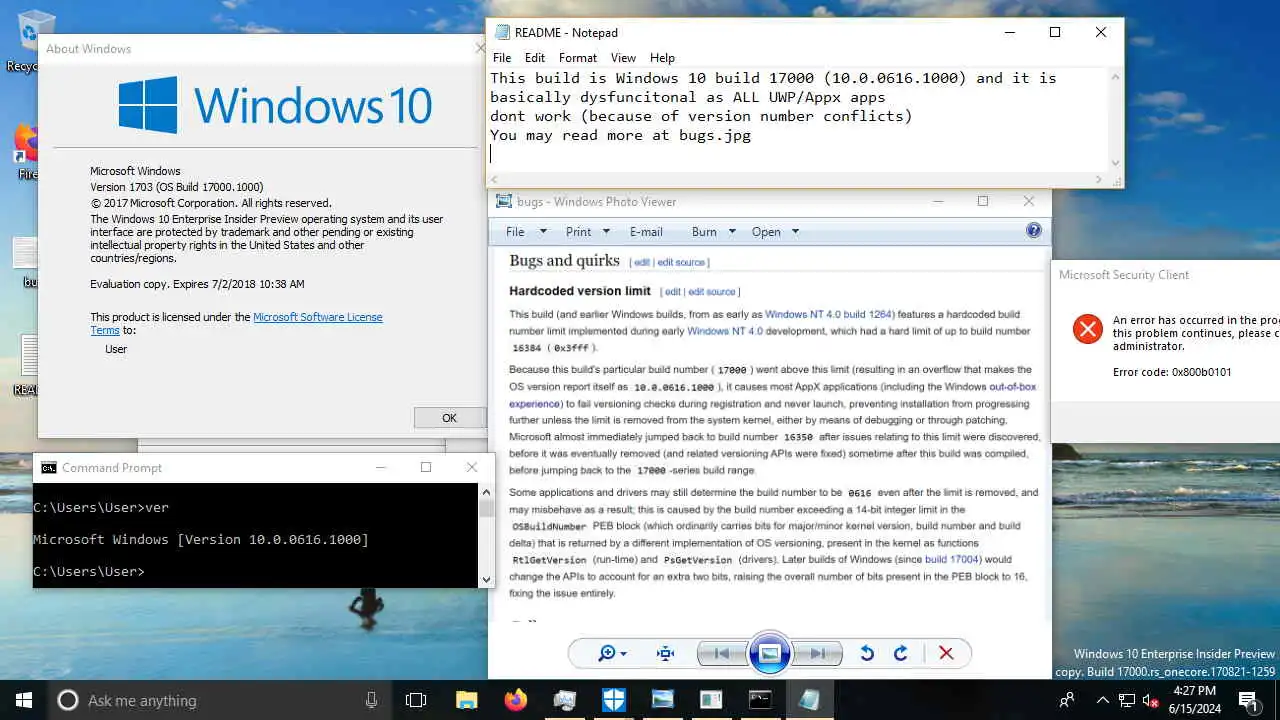Image resolution: width=1280 pixels, height=720 pixels.
Task: Open the People icon in system tray
Action: pos(1067,700)
